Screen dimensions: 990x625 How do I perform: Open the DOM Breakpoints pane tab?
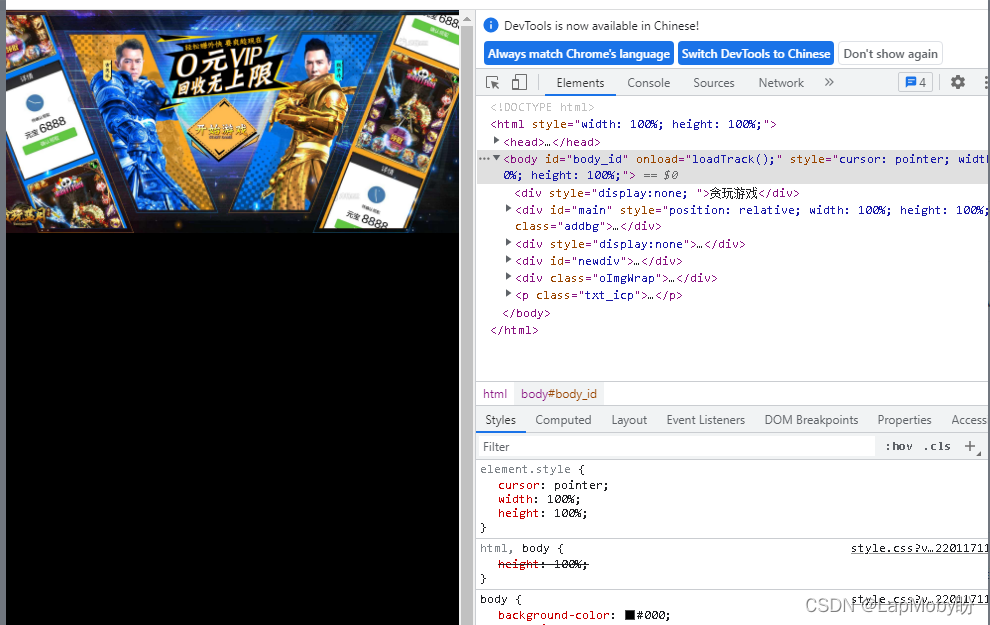811,420
